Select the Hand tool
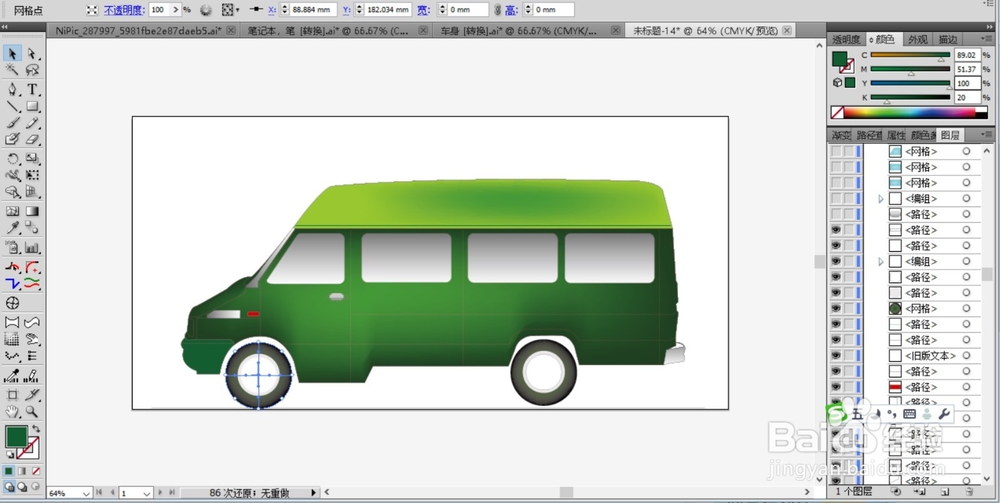 (13, 411)
